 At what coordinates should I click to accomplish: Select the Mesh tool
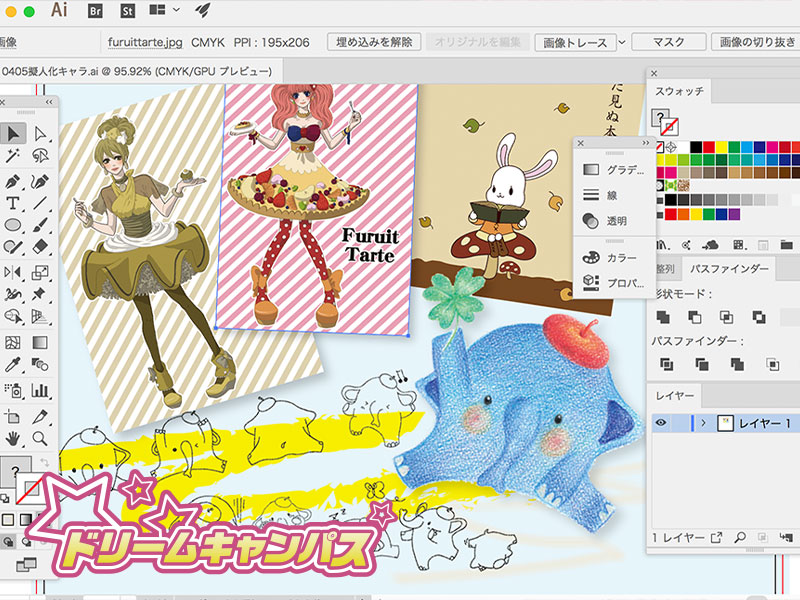13,342
